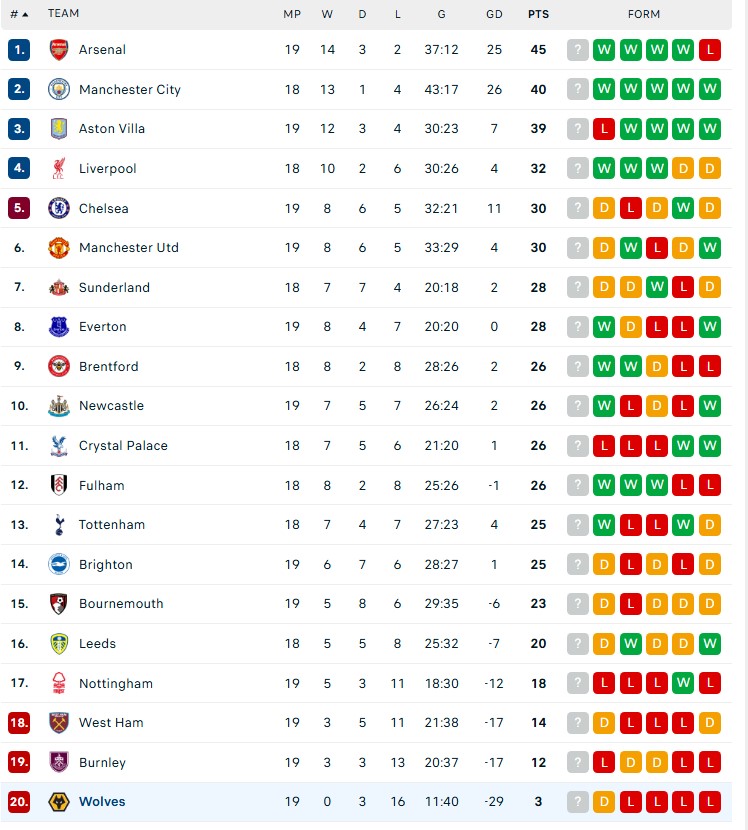The image size is (748, 830).
Task: Select the Fulham team name
Action: coord(100,485)
